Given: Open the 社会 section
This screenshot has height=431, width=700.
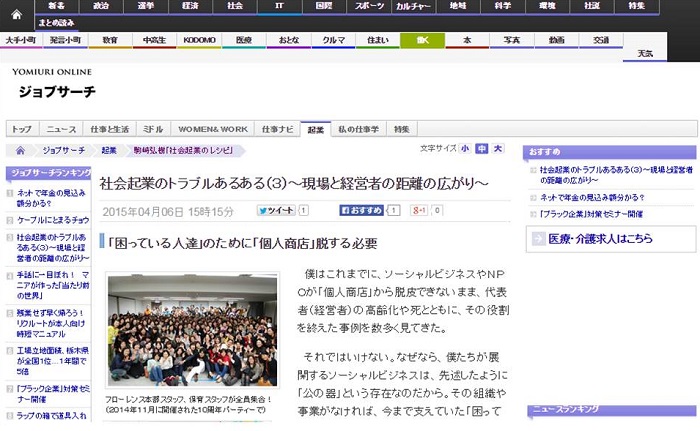Looking at the screenshot, I should tap(235, 6).
